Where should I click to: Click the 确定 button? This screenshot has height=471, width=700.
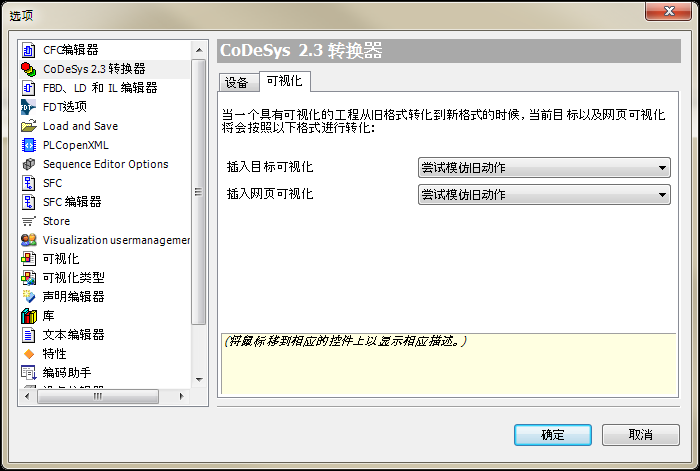point(553,435)
